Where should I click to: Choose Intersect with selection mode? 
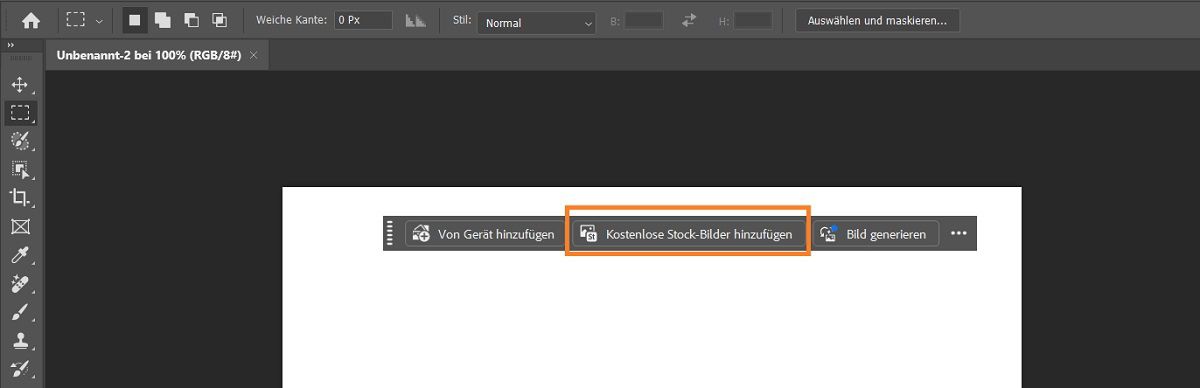[218, 21]
